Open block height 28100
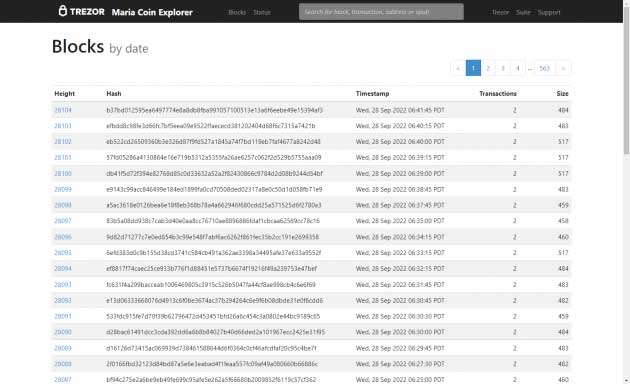The height and width of the screenshot is (384, 630). coord(63,173)
